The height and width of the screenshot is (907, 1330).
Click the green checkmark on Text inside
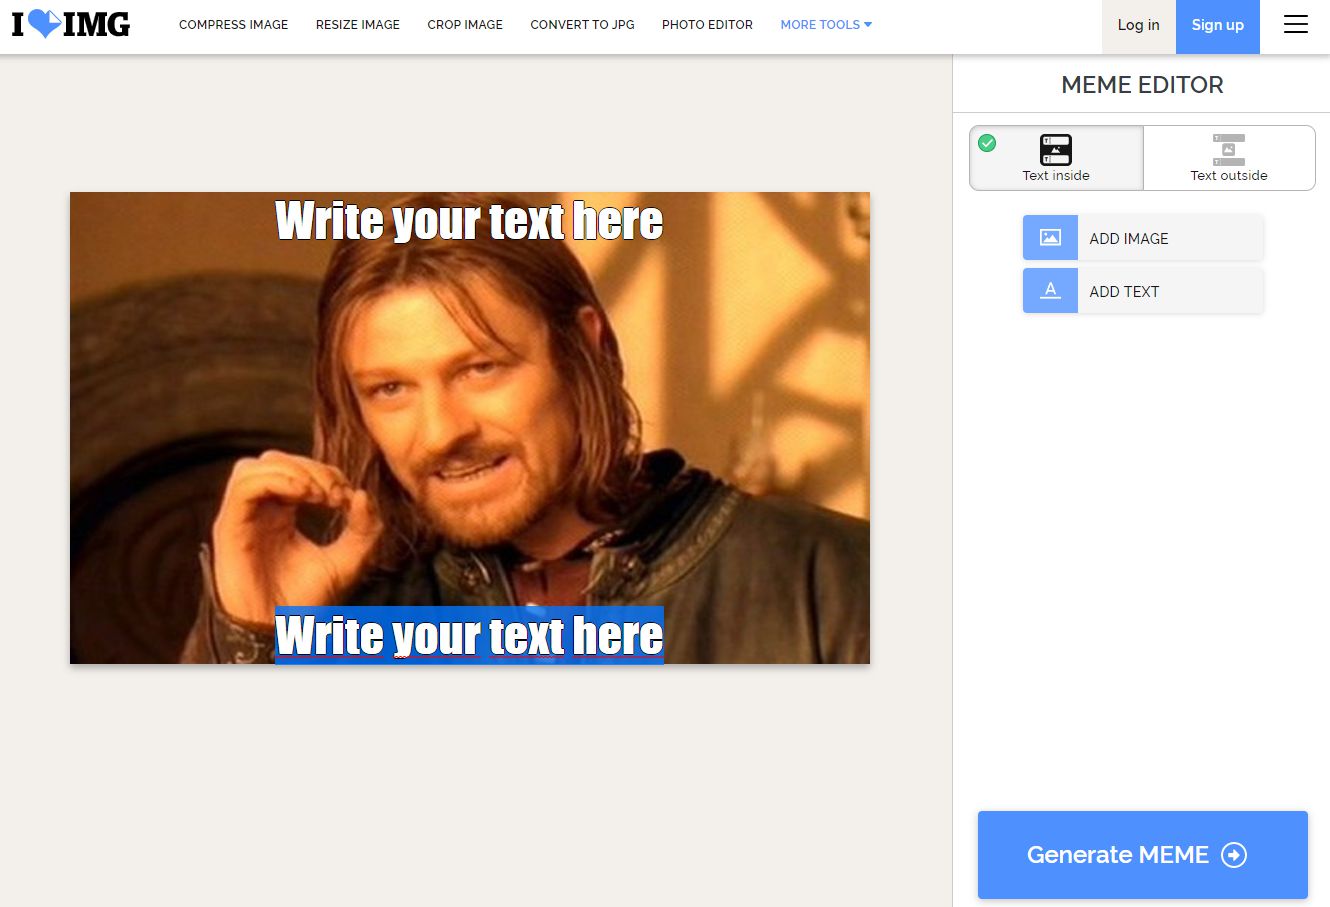(x=987, y=143)
